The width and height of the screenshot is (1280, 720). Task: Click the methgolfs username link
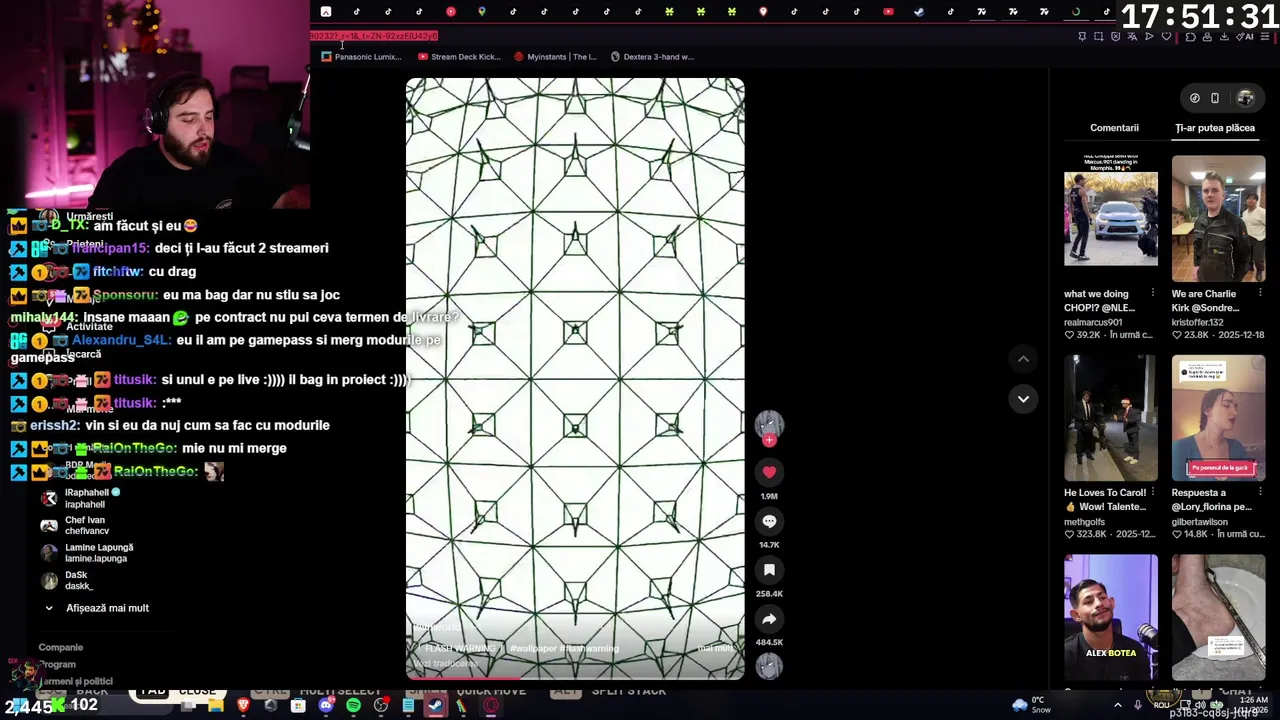(x=1086, y=522)
